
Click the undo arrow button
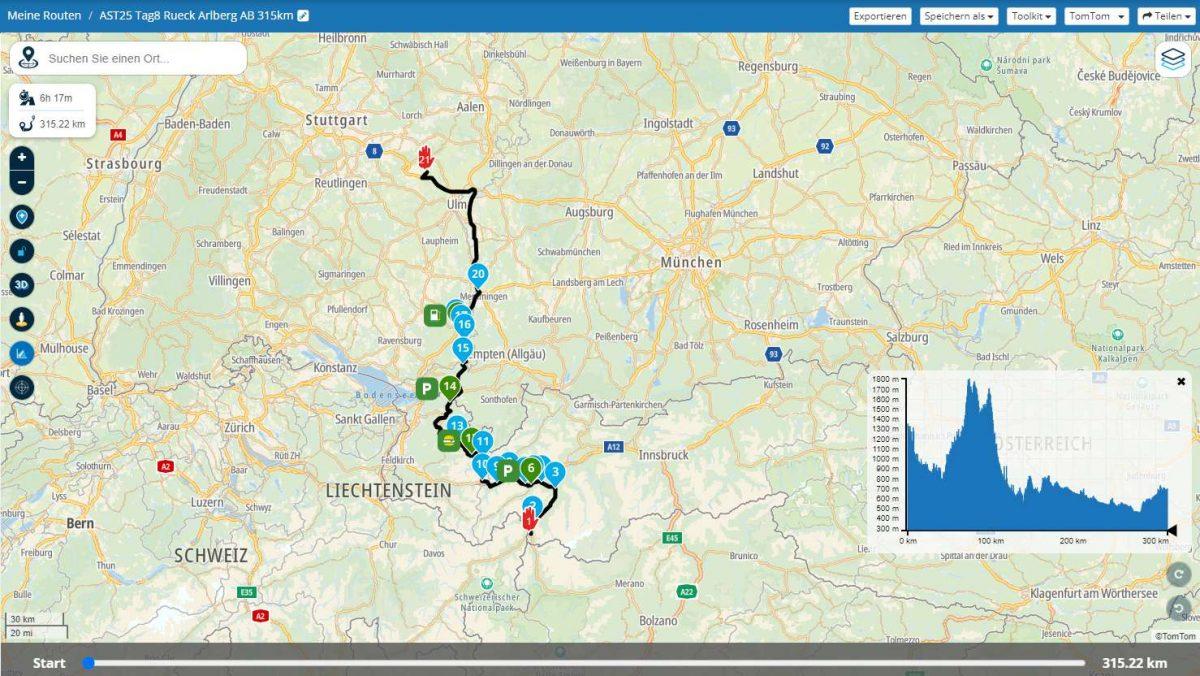(x=1179, y=609)
